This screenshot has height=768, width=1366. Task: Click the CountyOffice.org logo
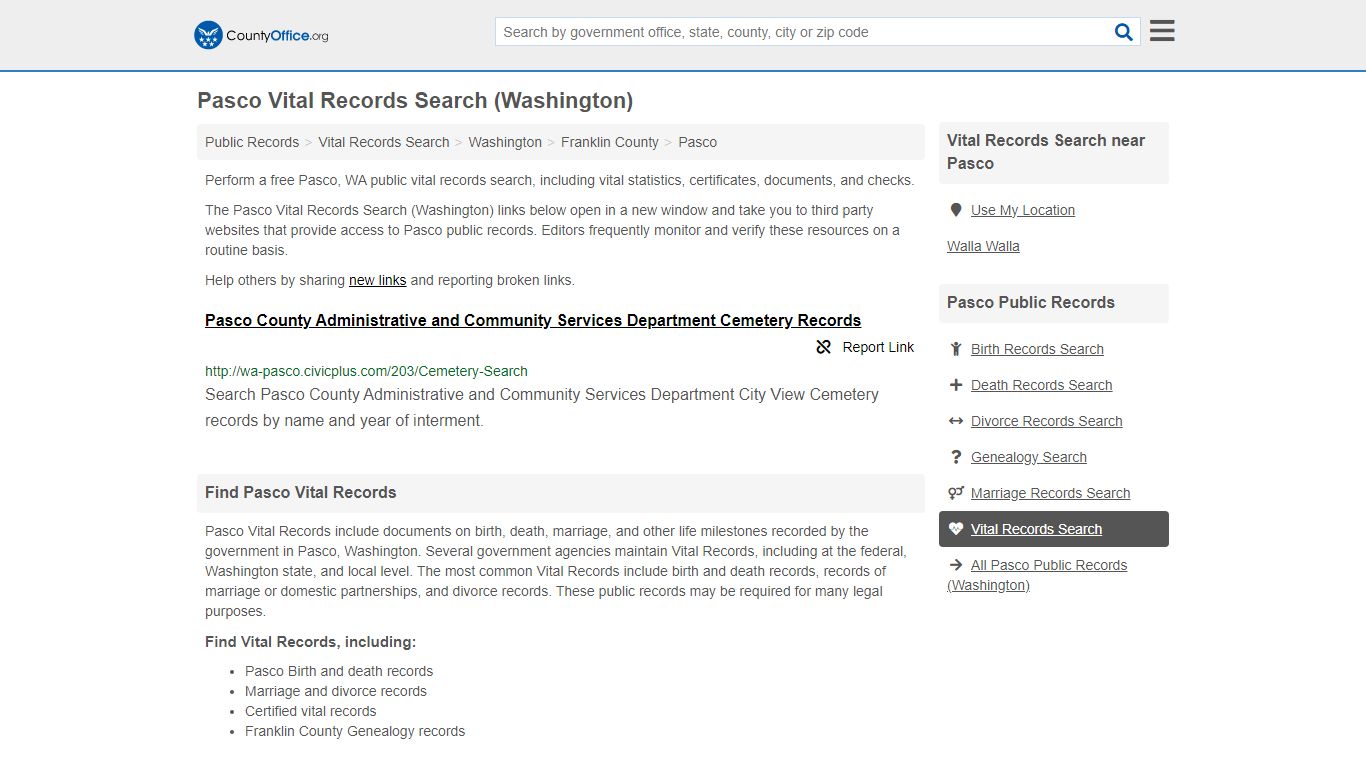click(261, 35)
